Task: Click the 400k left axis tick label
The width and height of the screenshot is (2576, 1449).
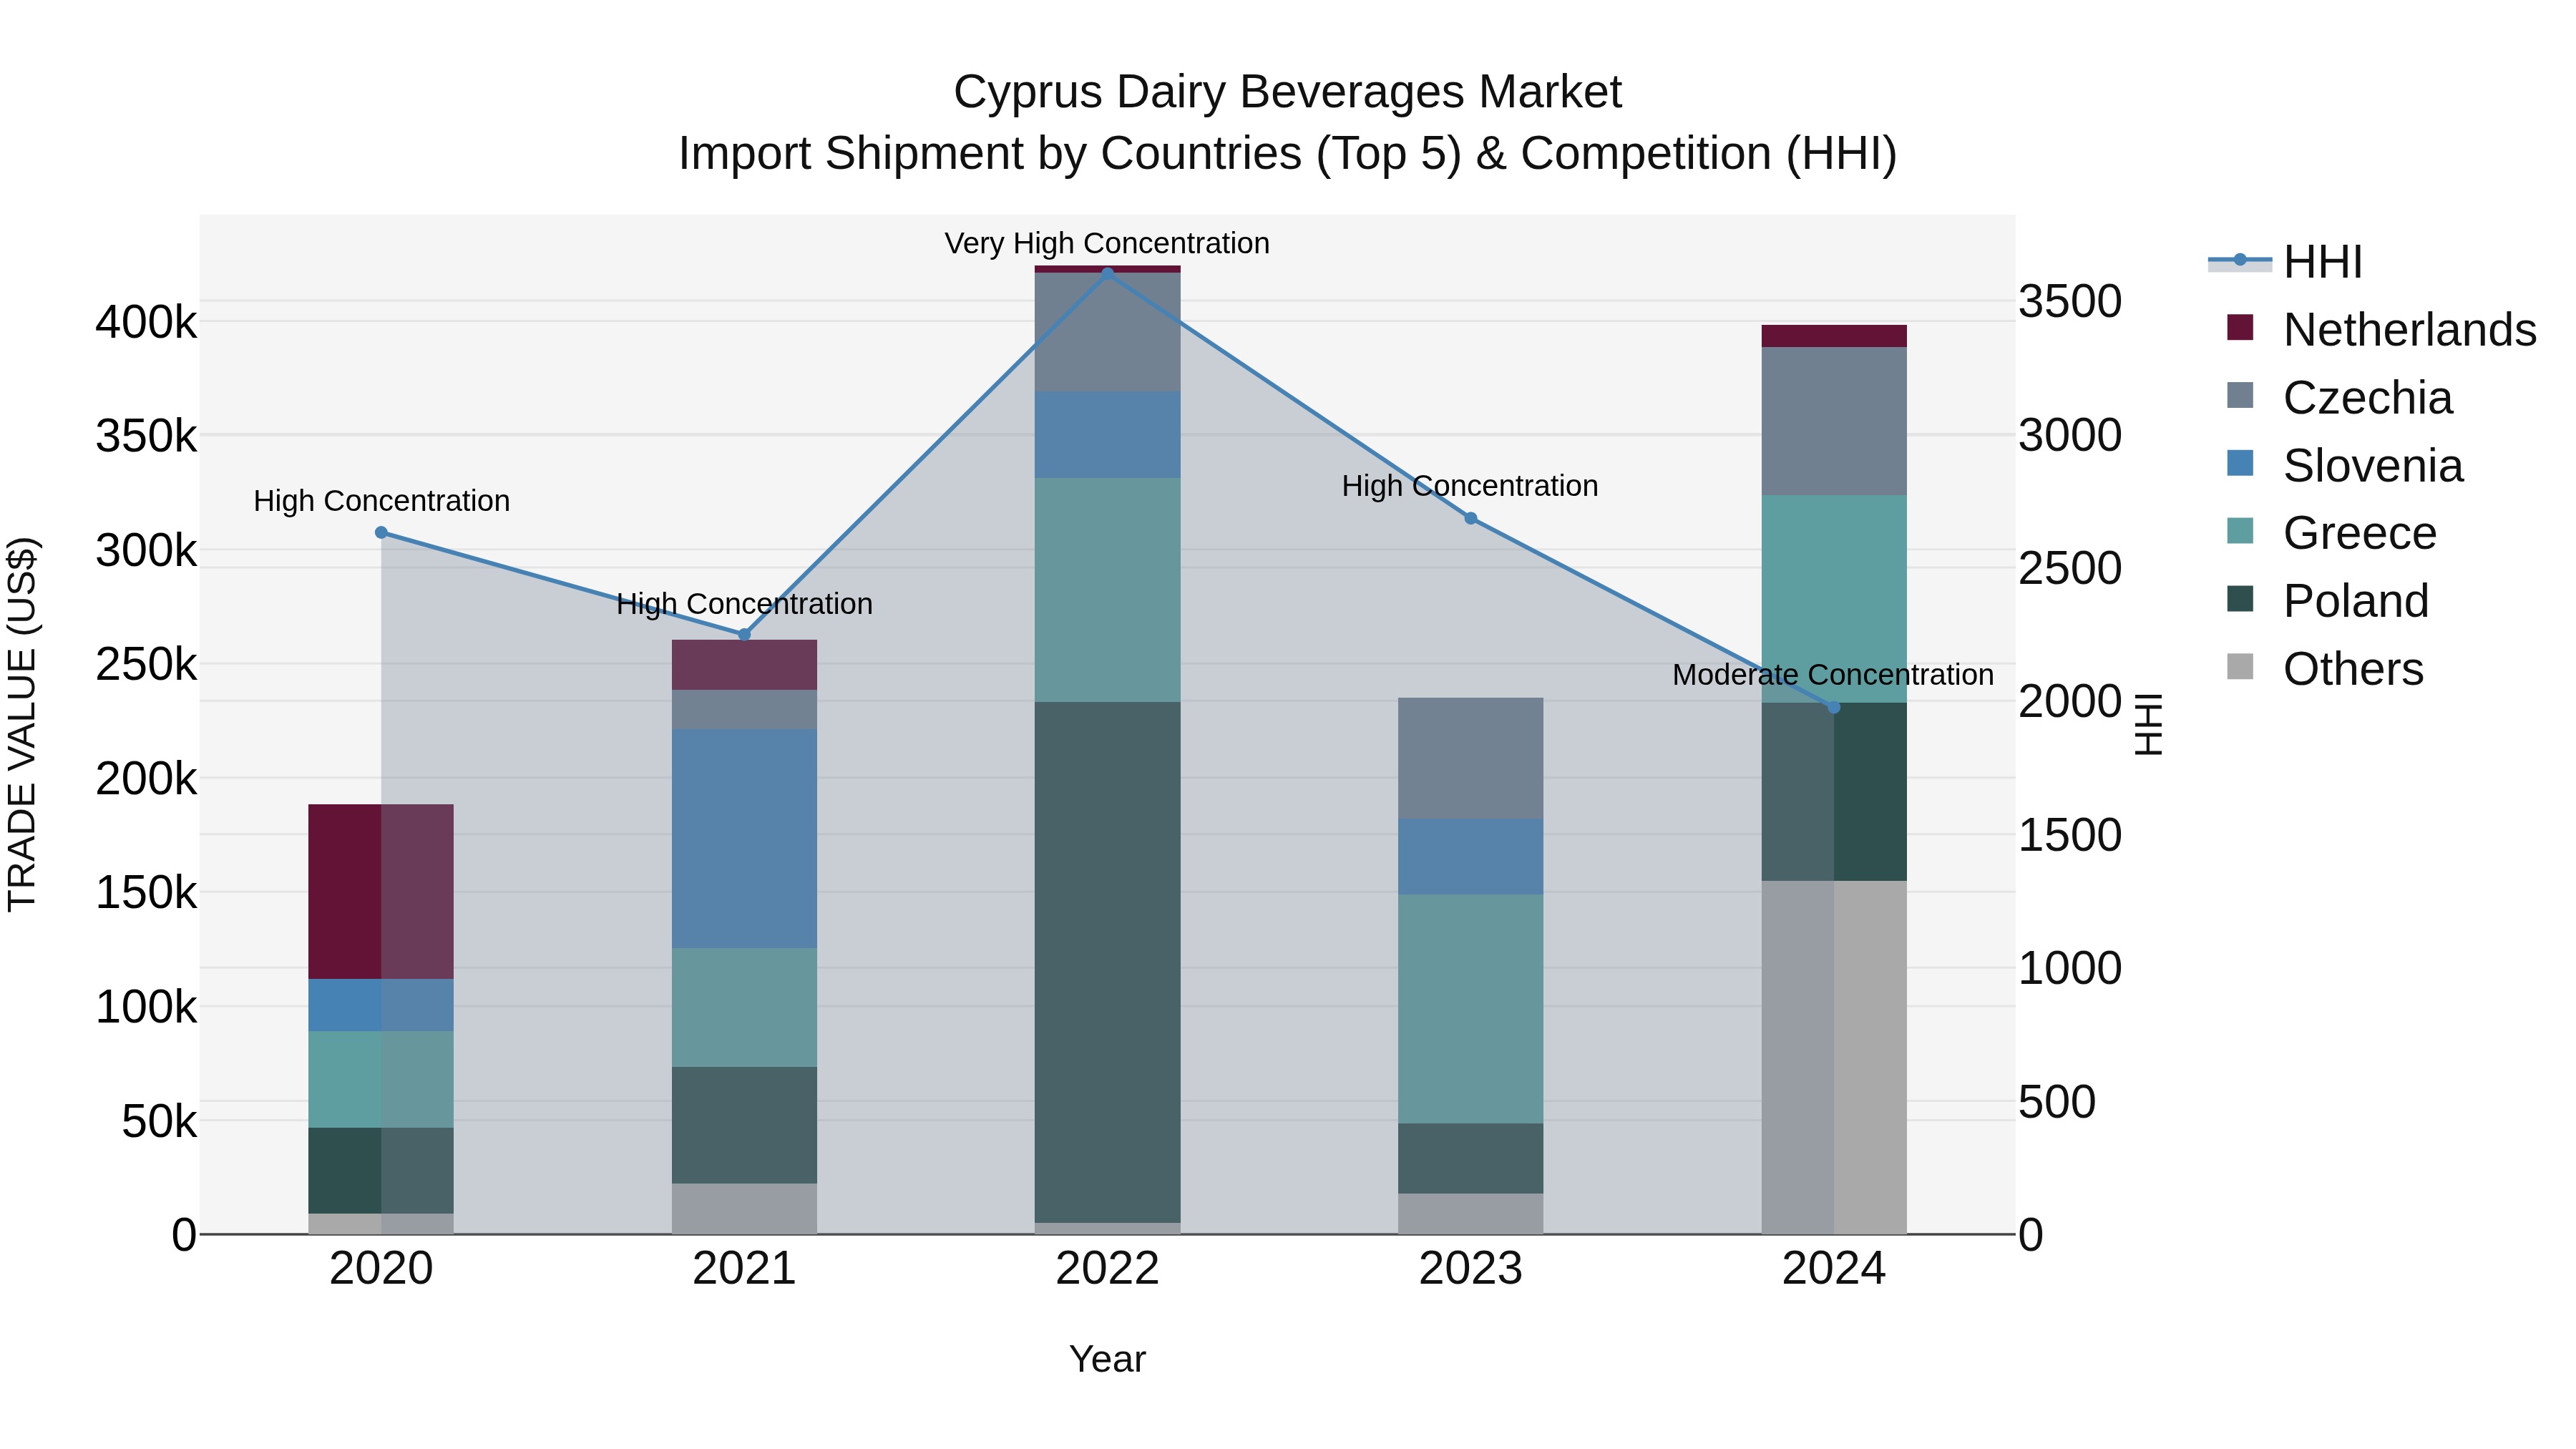Action: pos(146,322)
